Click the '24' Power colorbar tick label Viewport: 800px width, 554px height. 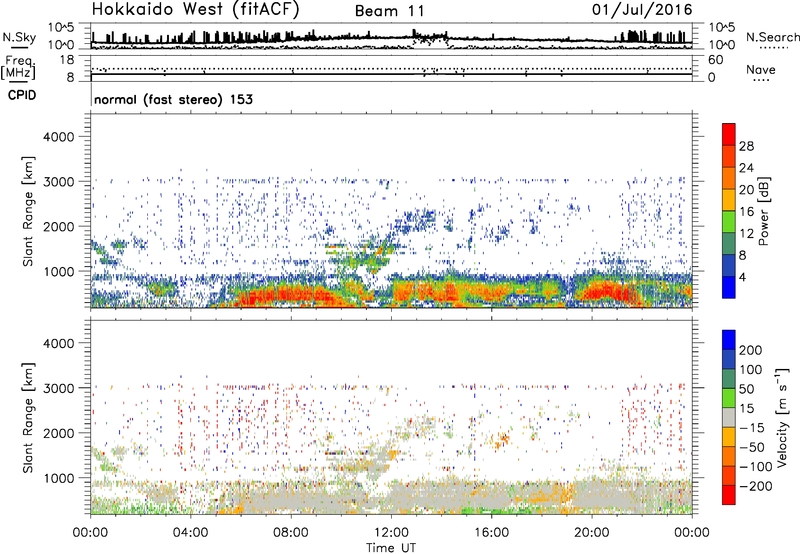click(746, 168)
